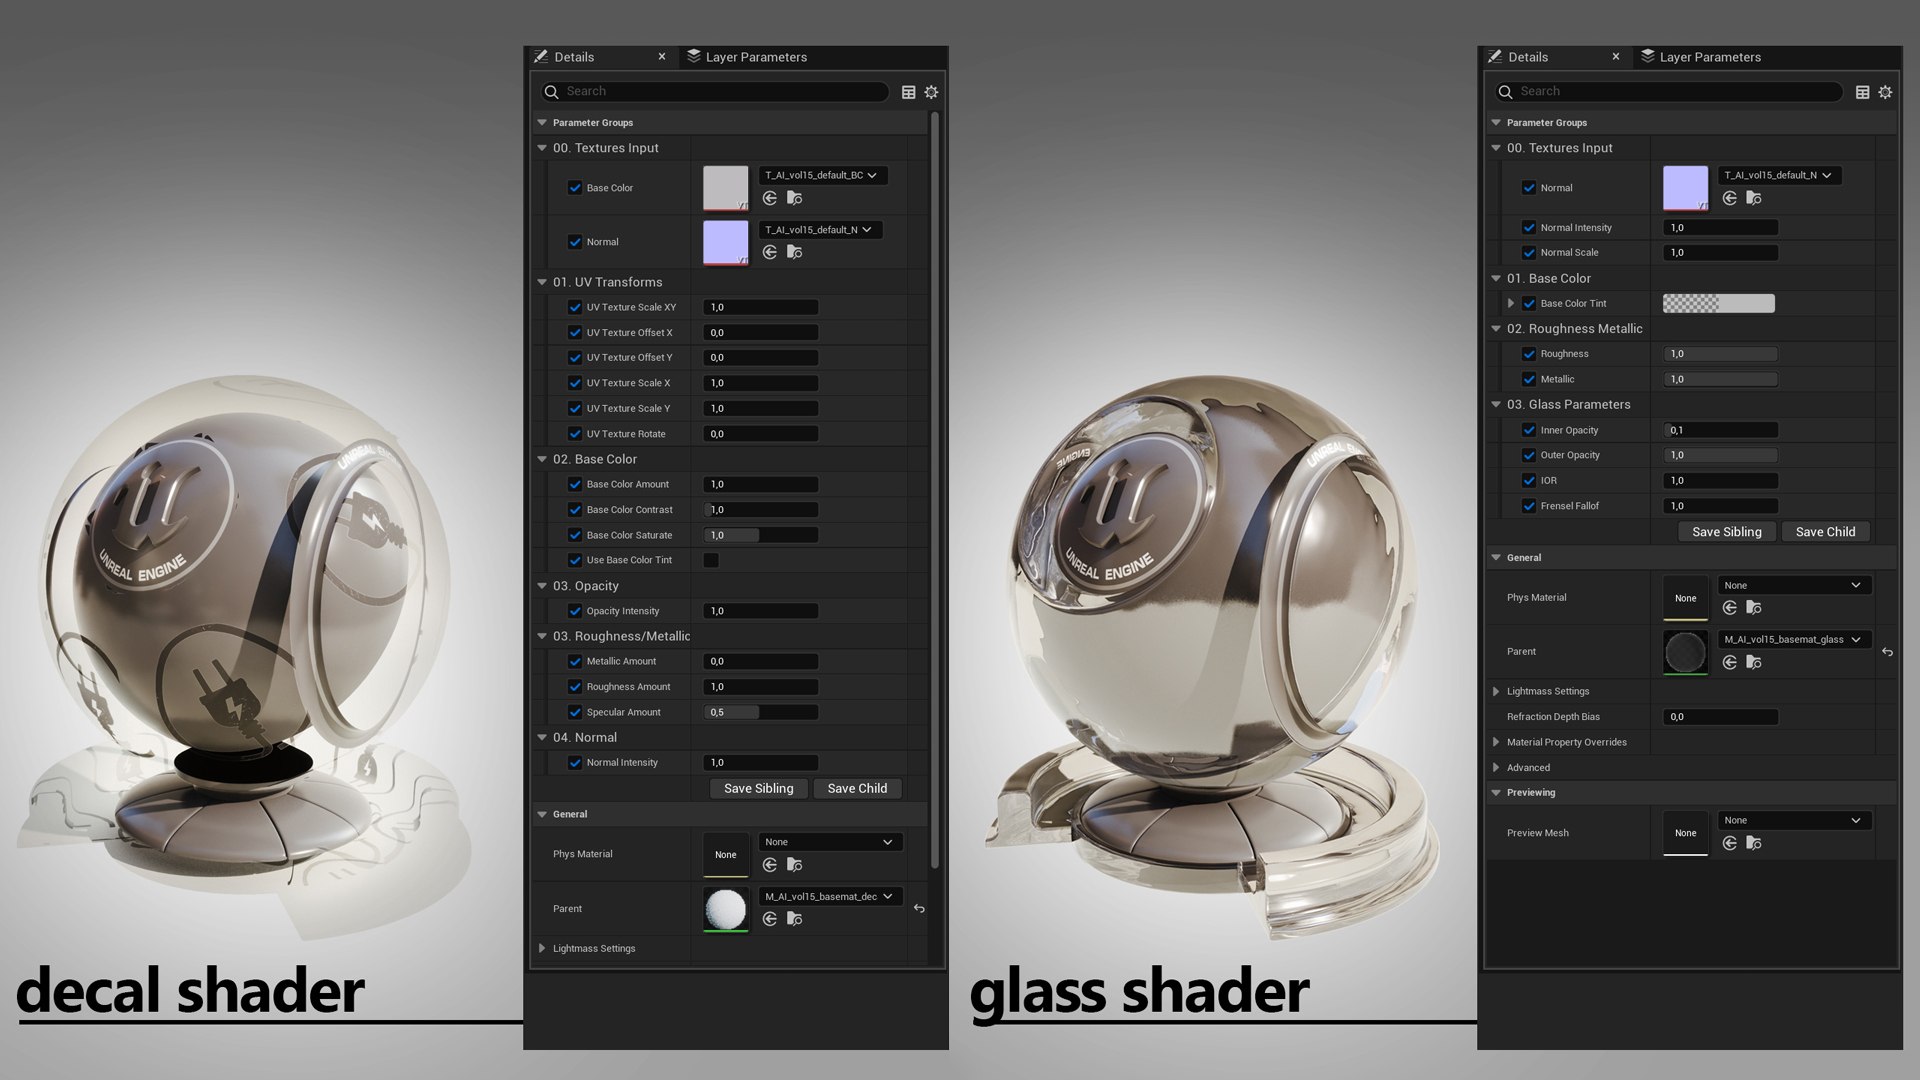
Task: Browse to Phys Material in glass panel
Action: (1753, 608)
